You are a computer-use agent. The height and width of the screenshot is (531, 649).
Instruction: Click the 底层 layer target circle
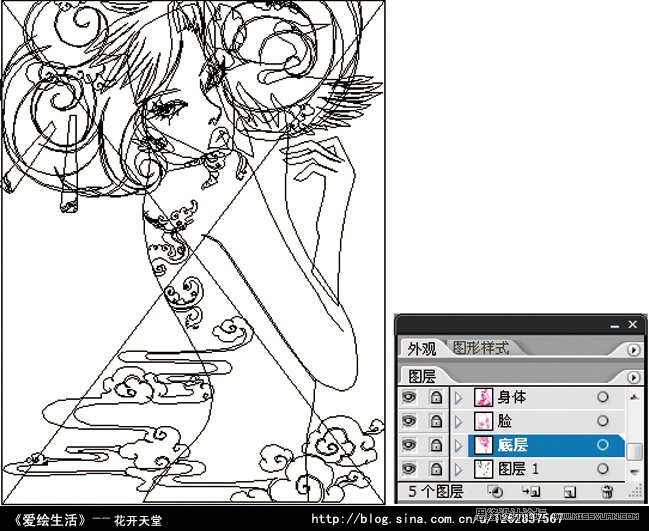click(x=603, y=445)
